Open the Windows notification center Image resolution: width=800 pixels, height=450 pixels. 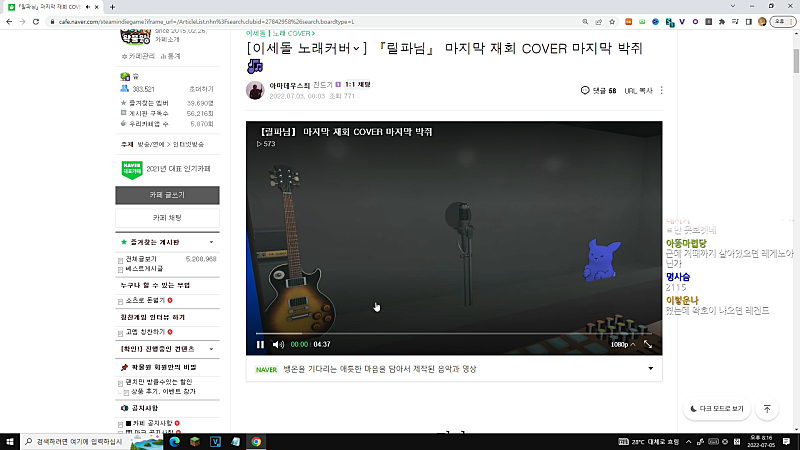(x=787, y=442)
